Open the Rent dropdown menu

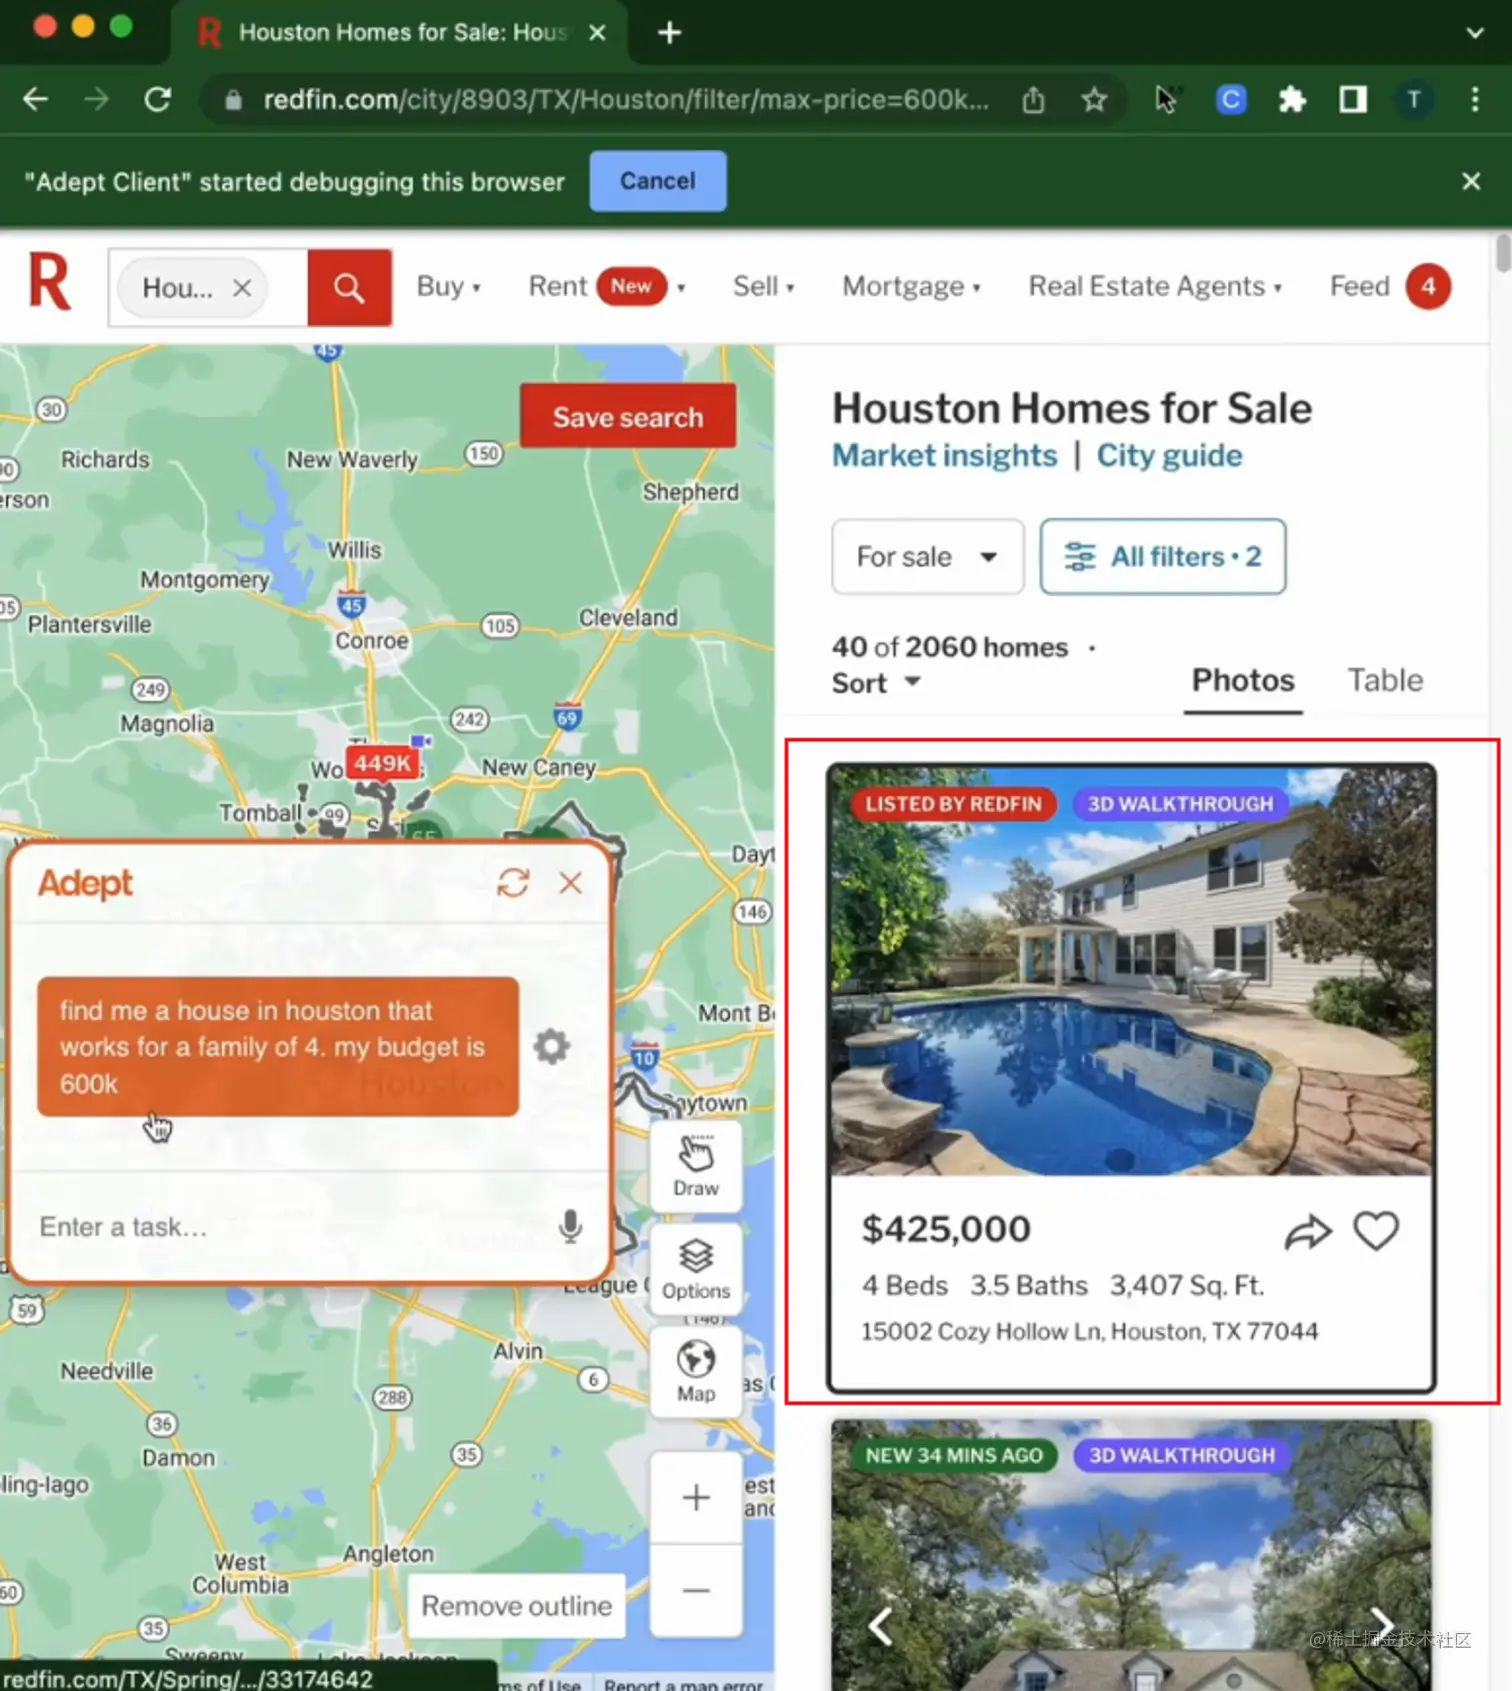click(x=607, y=286)
